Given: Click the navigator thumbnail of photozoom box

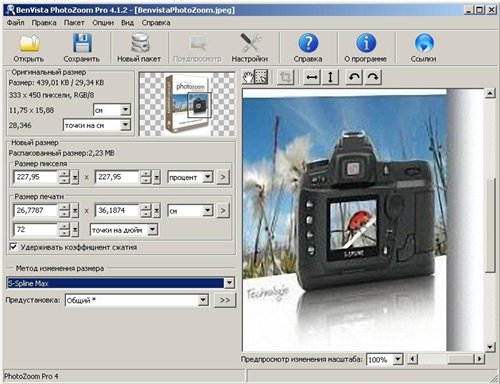Looking at the screenshot, I should (187, 104).
